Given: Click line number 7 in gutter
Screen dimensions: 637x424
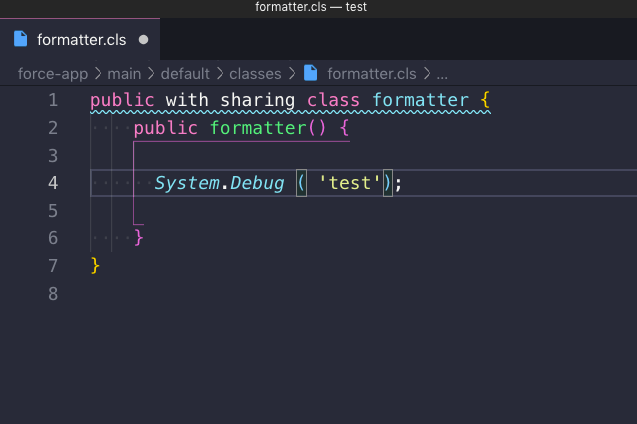Looking at the screenshot, I should tap(53, 266).
